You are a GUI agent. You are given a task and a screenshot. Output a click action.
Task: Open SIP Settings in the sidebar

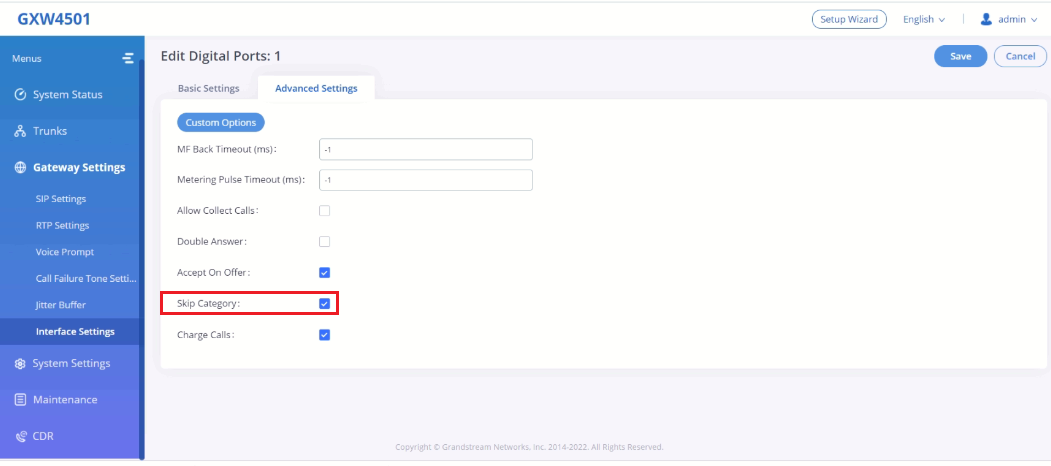pyautogui.click(x=61, y=199)
